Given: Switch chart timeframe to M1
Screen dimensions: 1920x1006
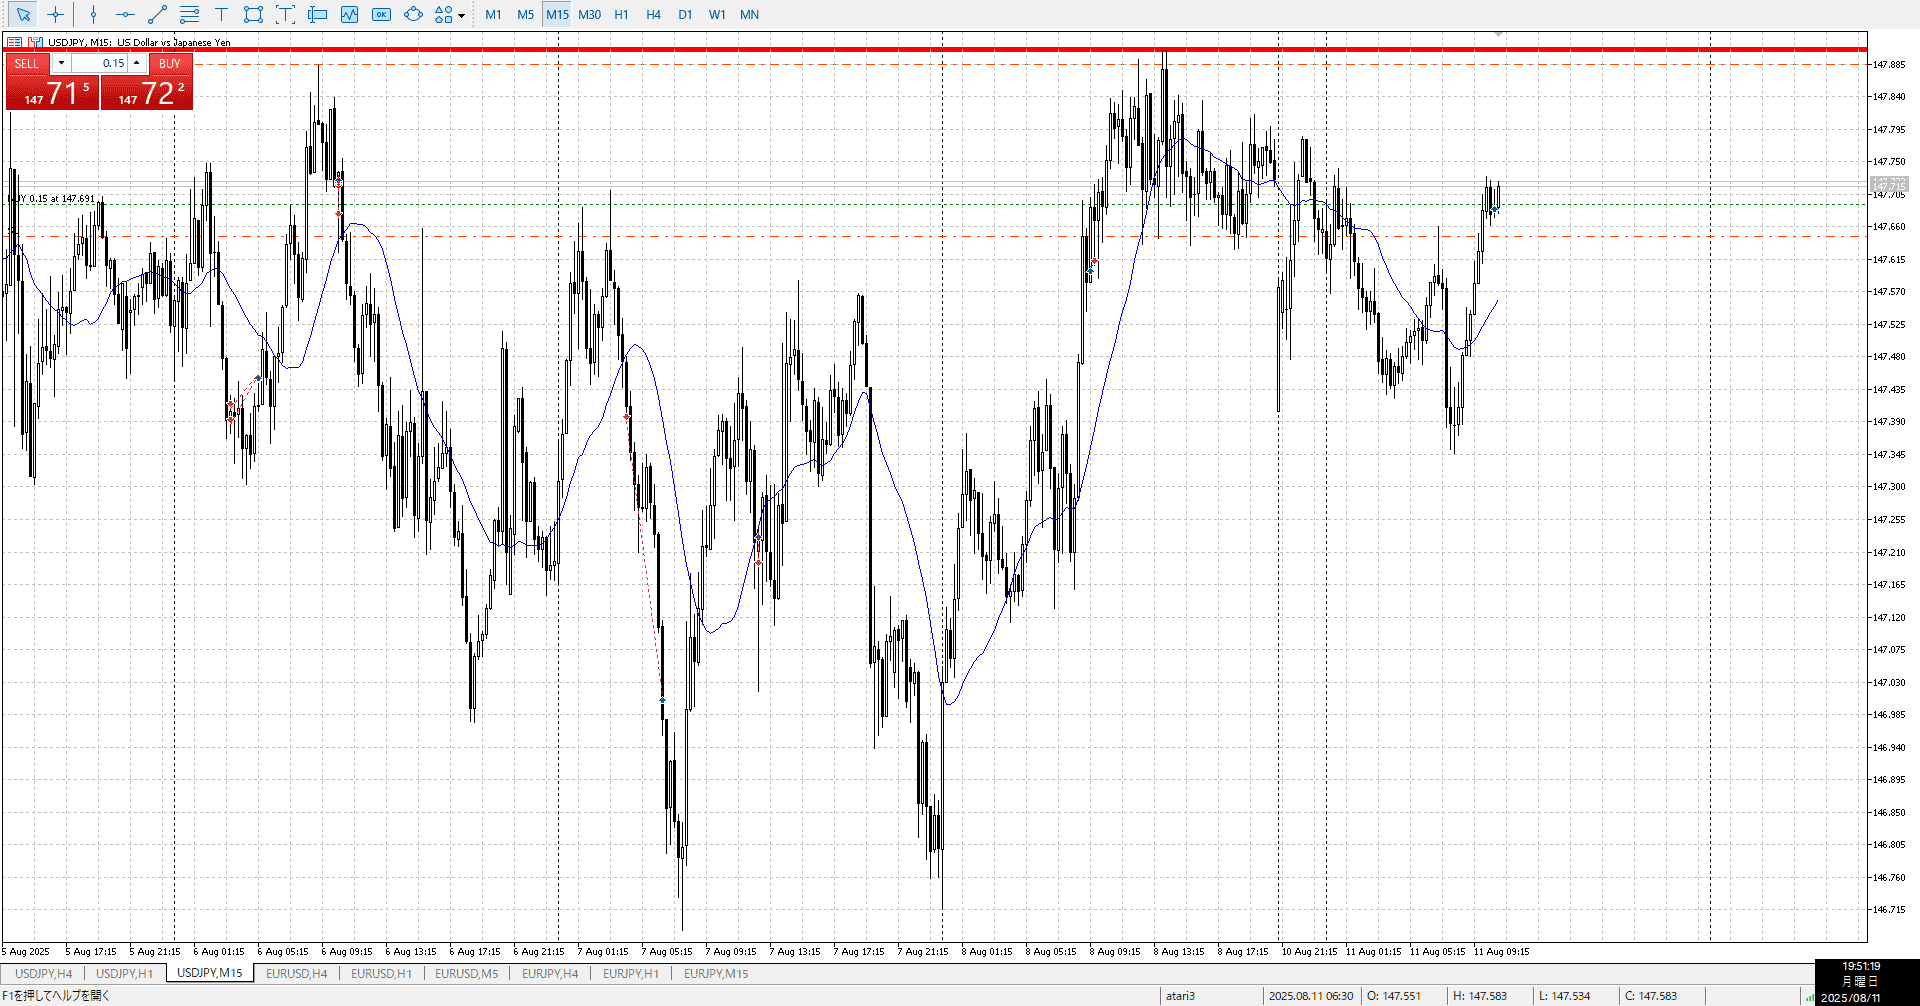Looking at the screenshot, I should click(493, 15).
